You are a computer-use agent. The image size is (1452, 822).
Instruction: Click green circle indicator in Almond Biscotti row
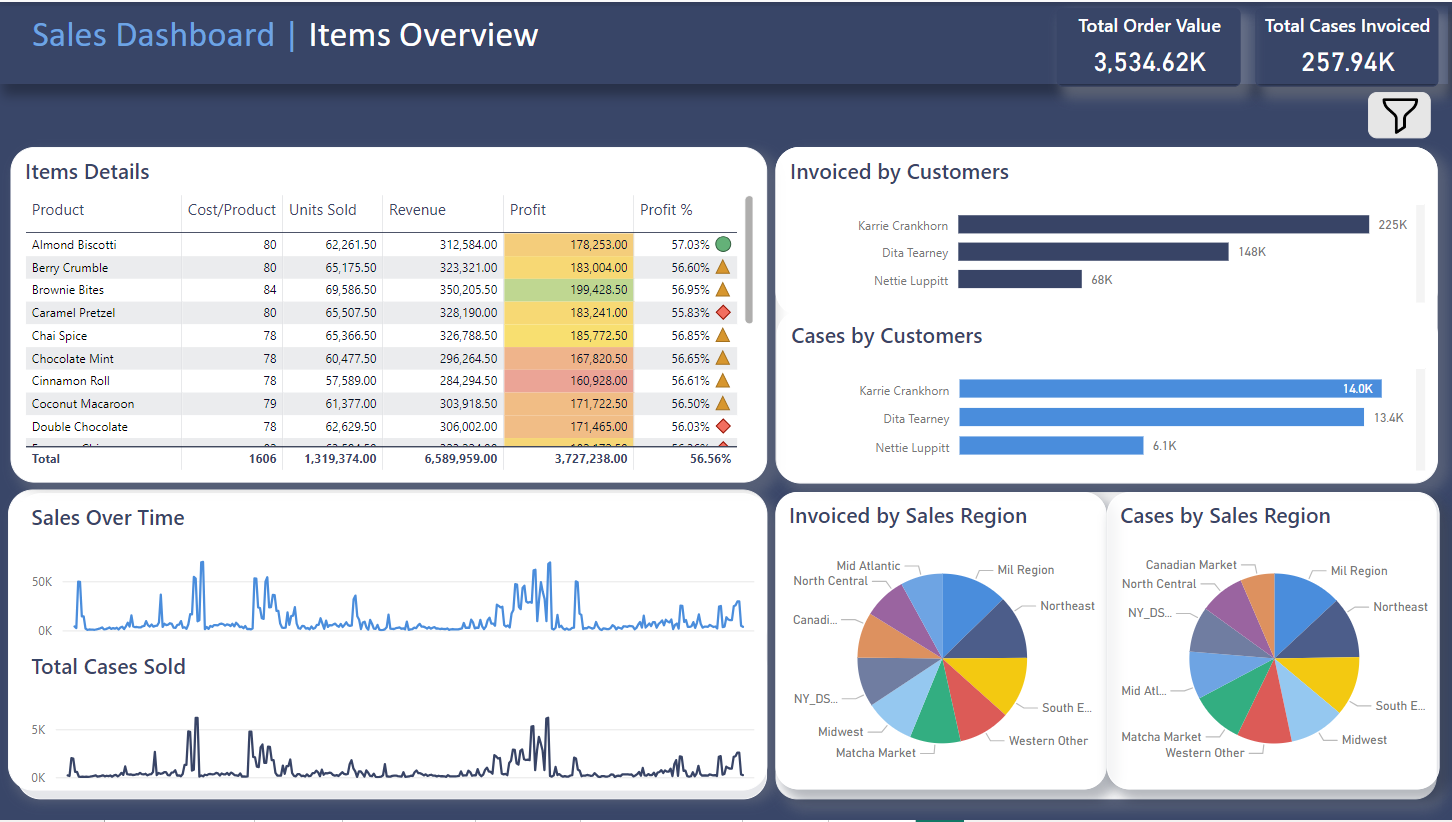pyautogui.click(x=723, y=244)
